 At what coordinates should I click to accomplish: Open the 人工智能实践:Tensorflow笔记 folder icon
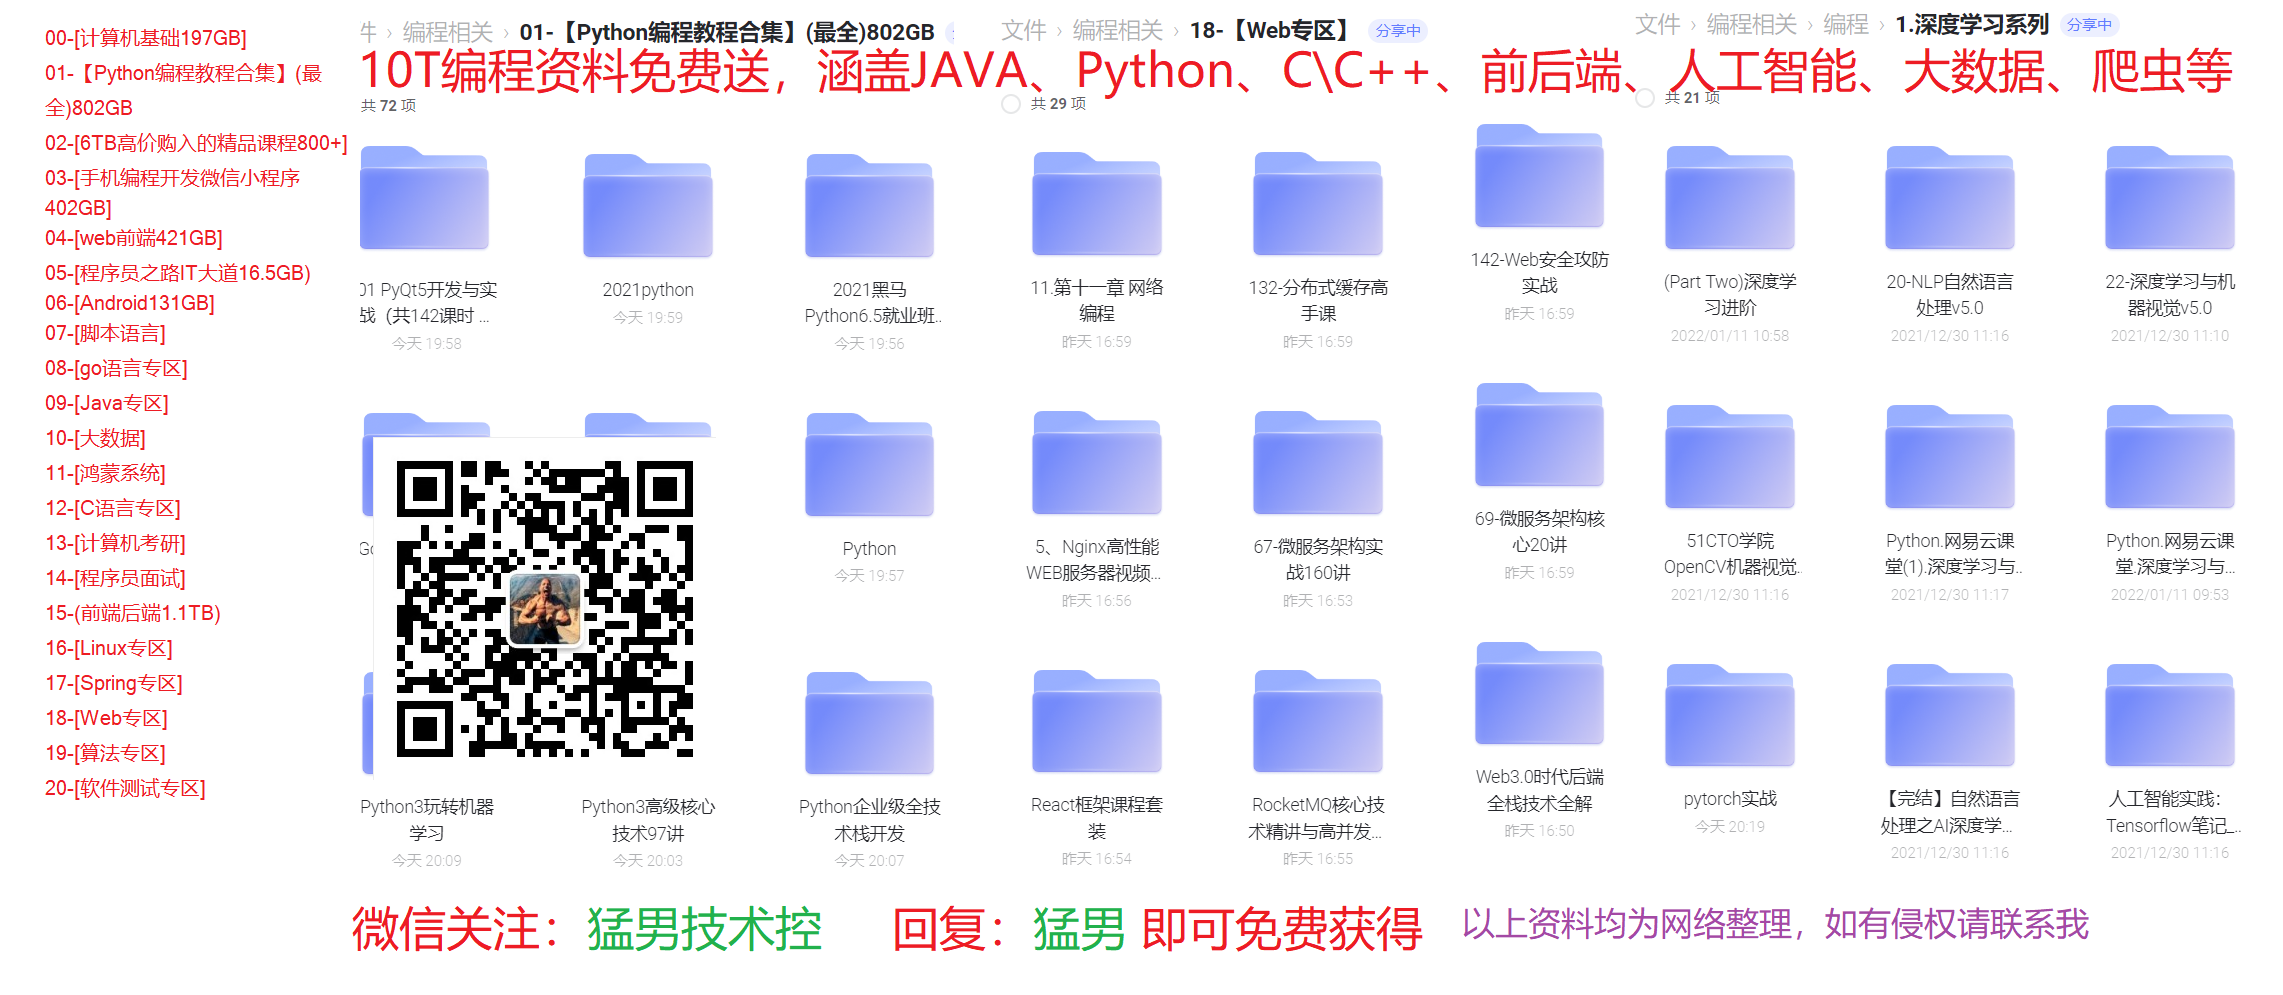click(2170, 716)
